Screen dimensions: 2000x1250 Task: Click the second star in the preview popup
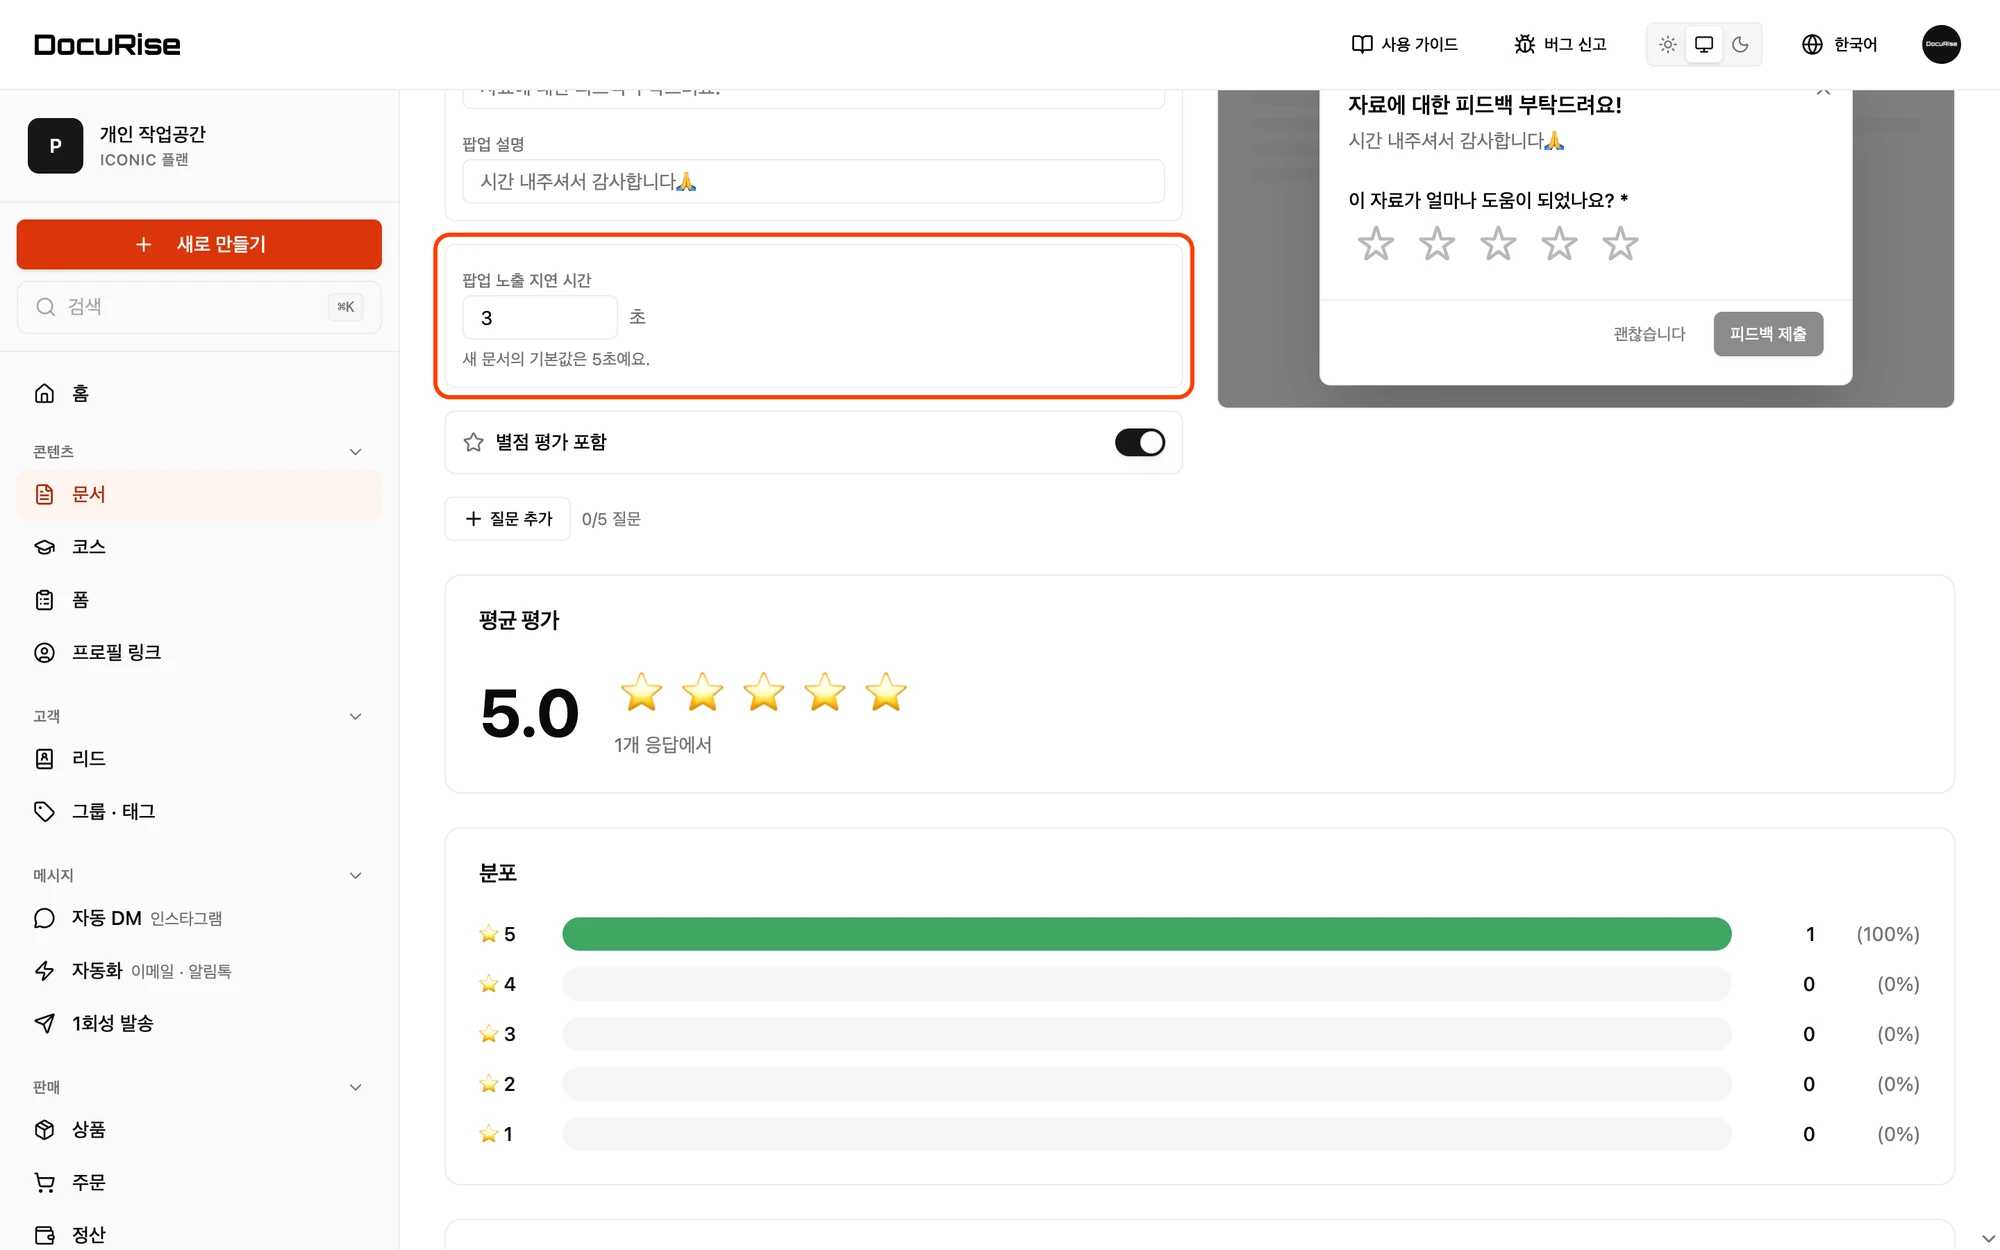1437,243
